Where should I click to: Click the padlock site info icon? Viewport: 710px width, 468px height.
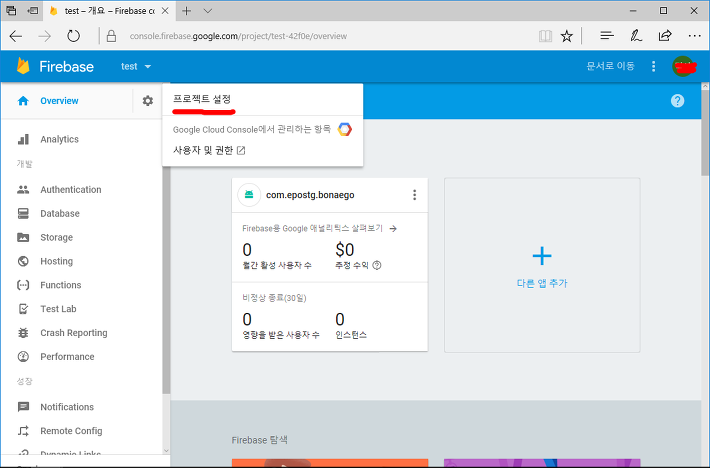coord(111,36)
